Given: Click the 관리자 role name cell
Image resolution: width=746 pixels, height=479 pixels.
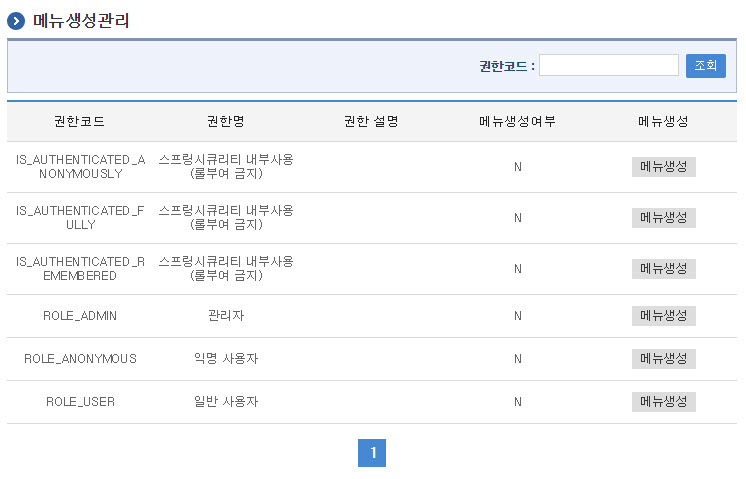Looking at the screenshot, I should 226,316.
